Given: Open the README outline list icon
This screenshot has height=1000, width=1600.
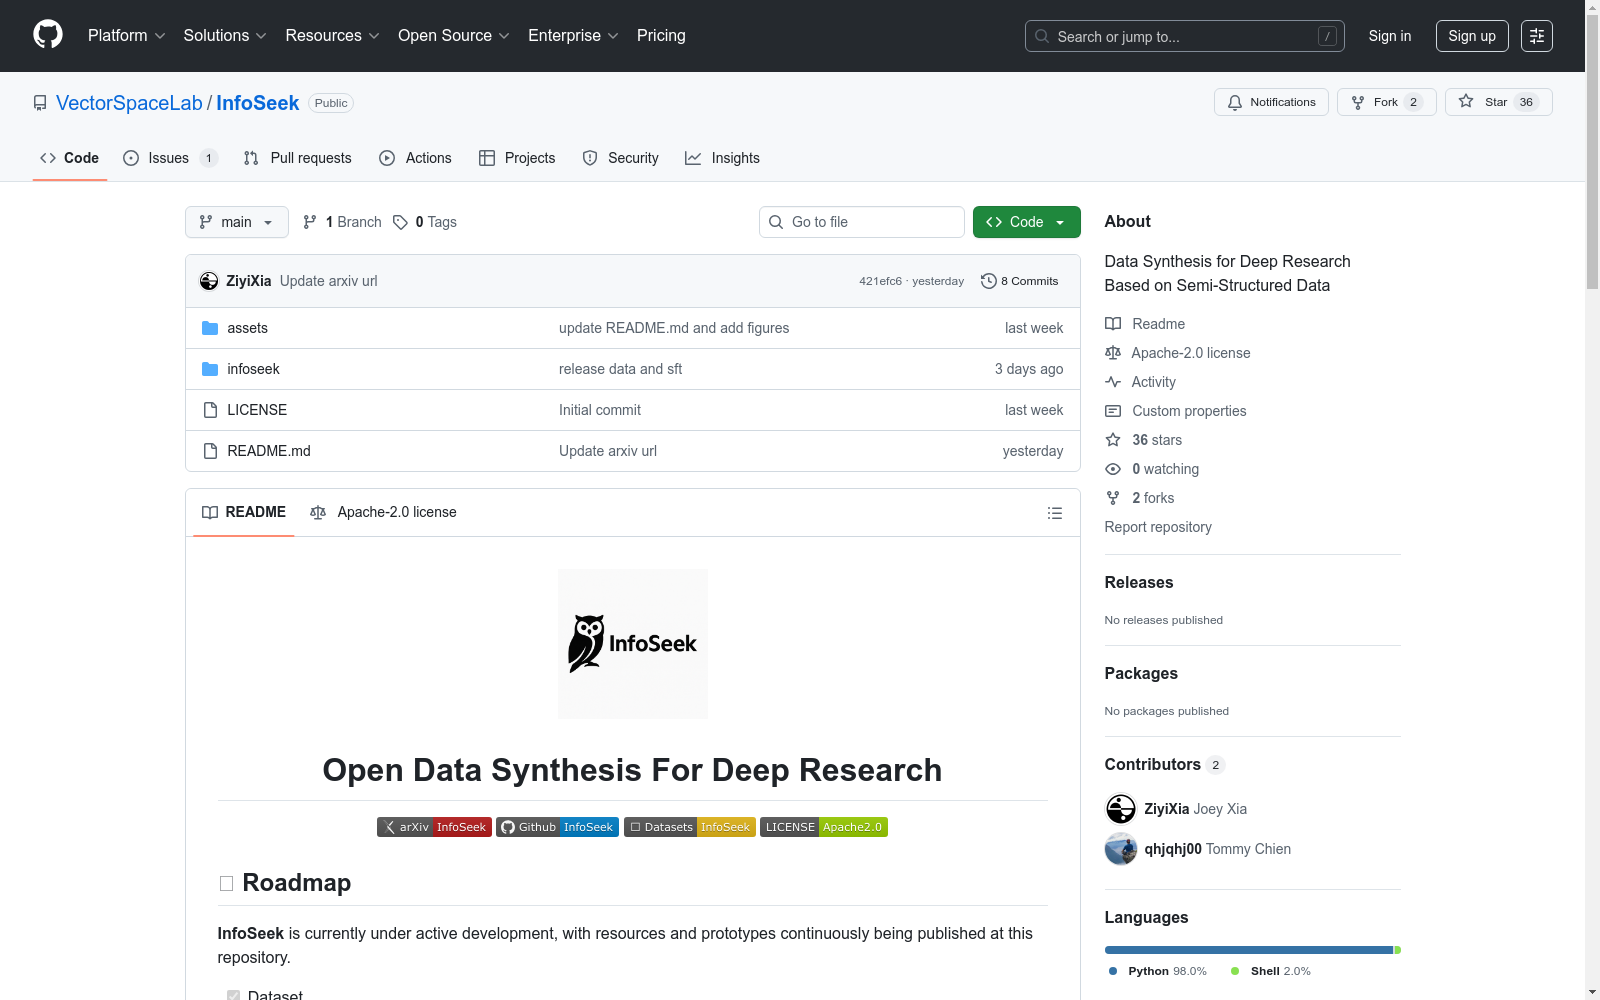Looking at the screenshot, I should click(x=1055, y=513).
